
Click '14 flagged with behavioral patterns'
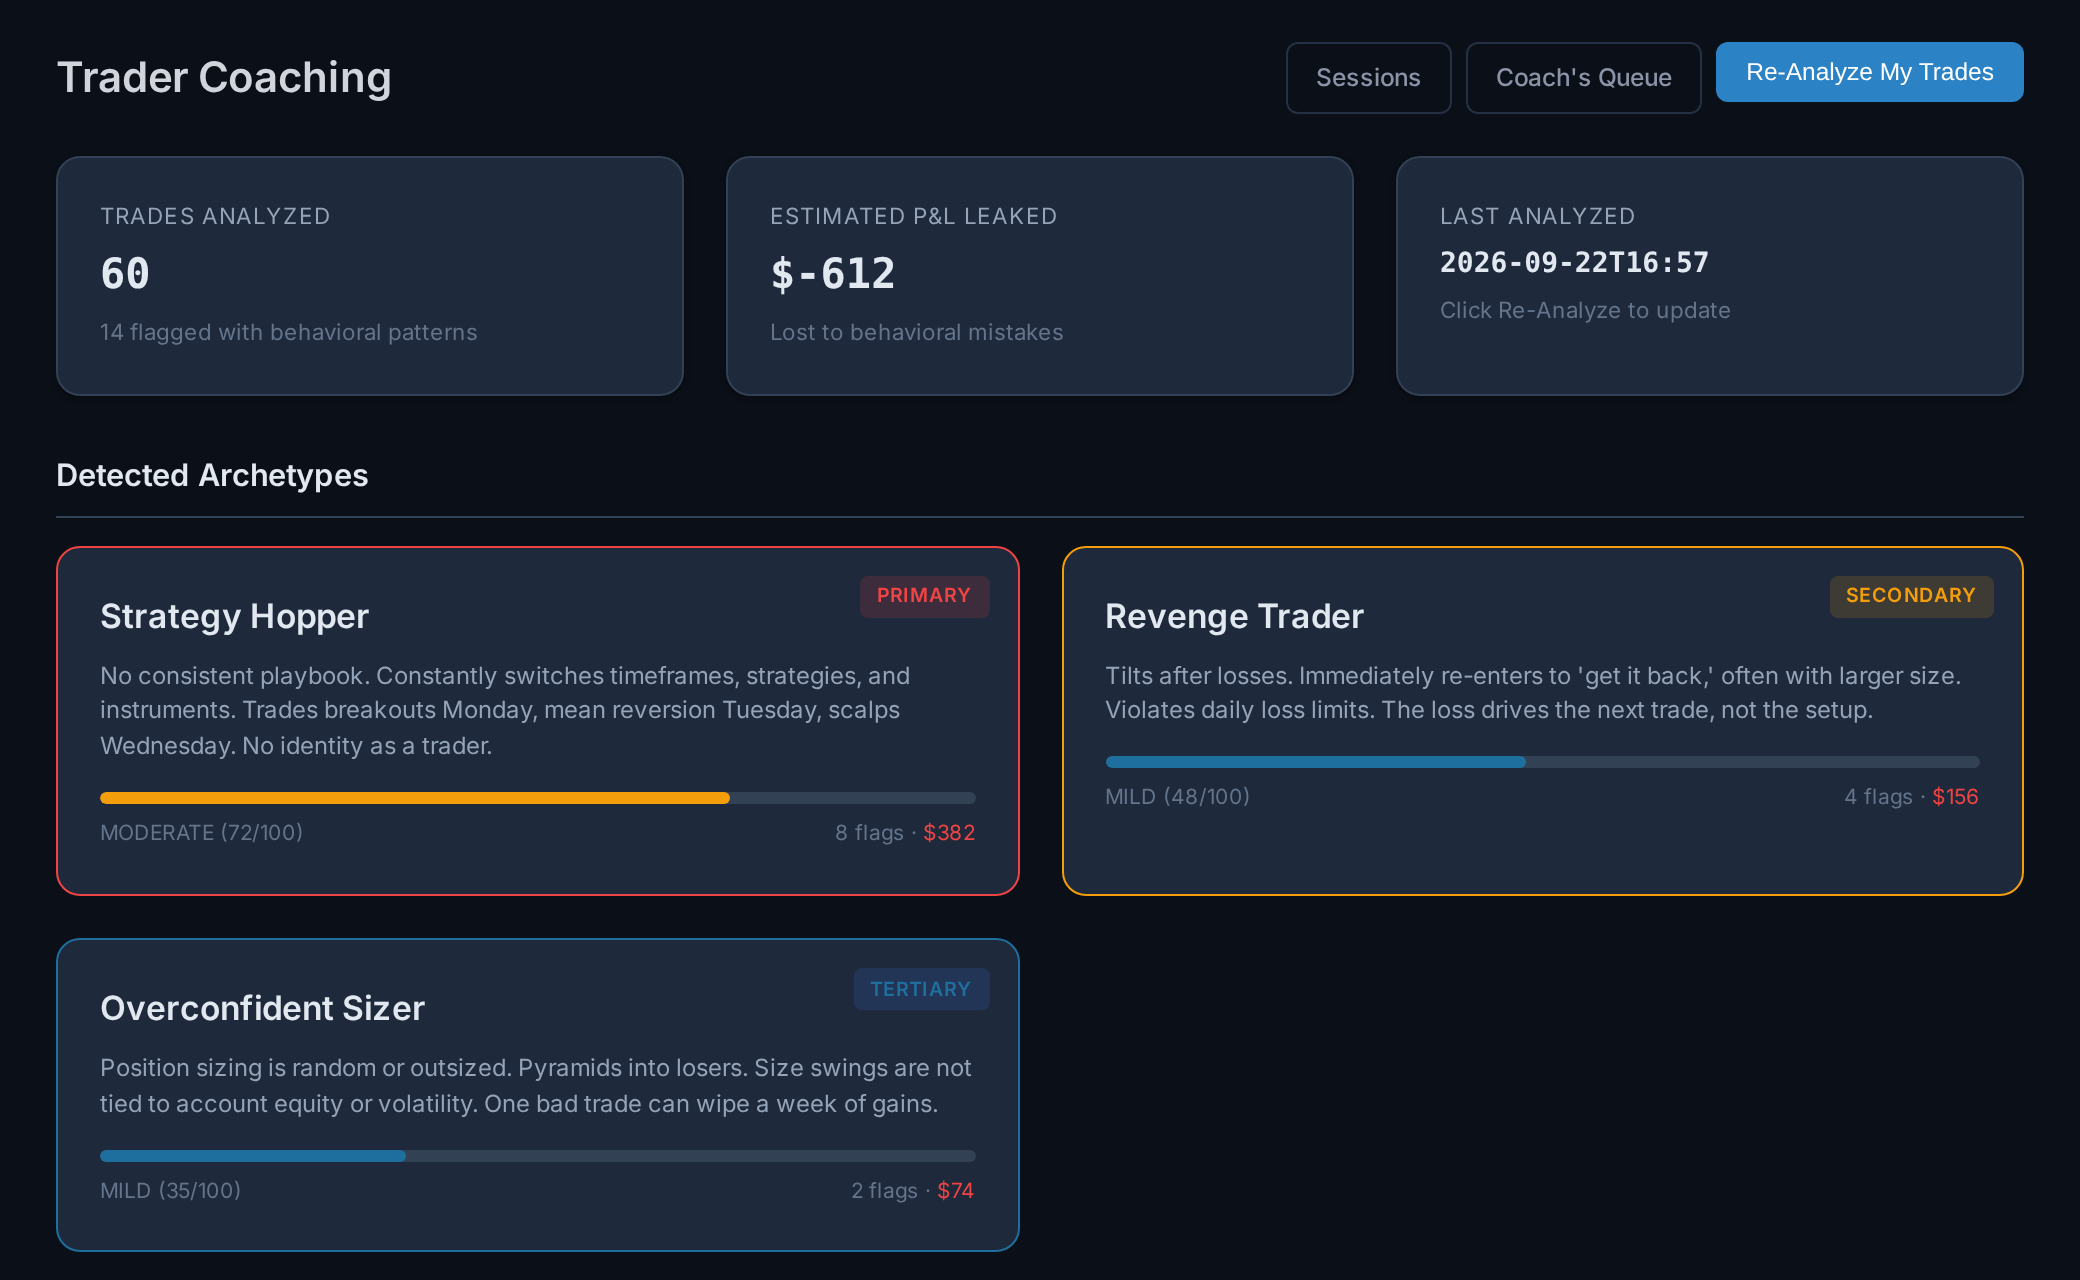point(288,333)
